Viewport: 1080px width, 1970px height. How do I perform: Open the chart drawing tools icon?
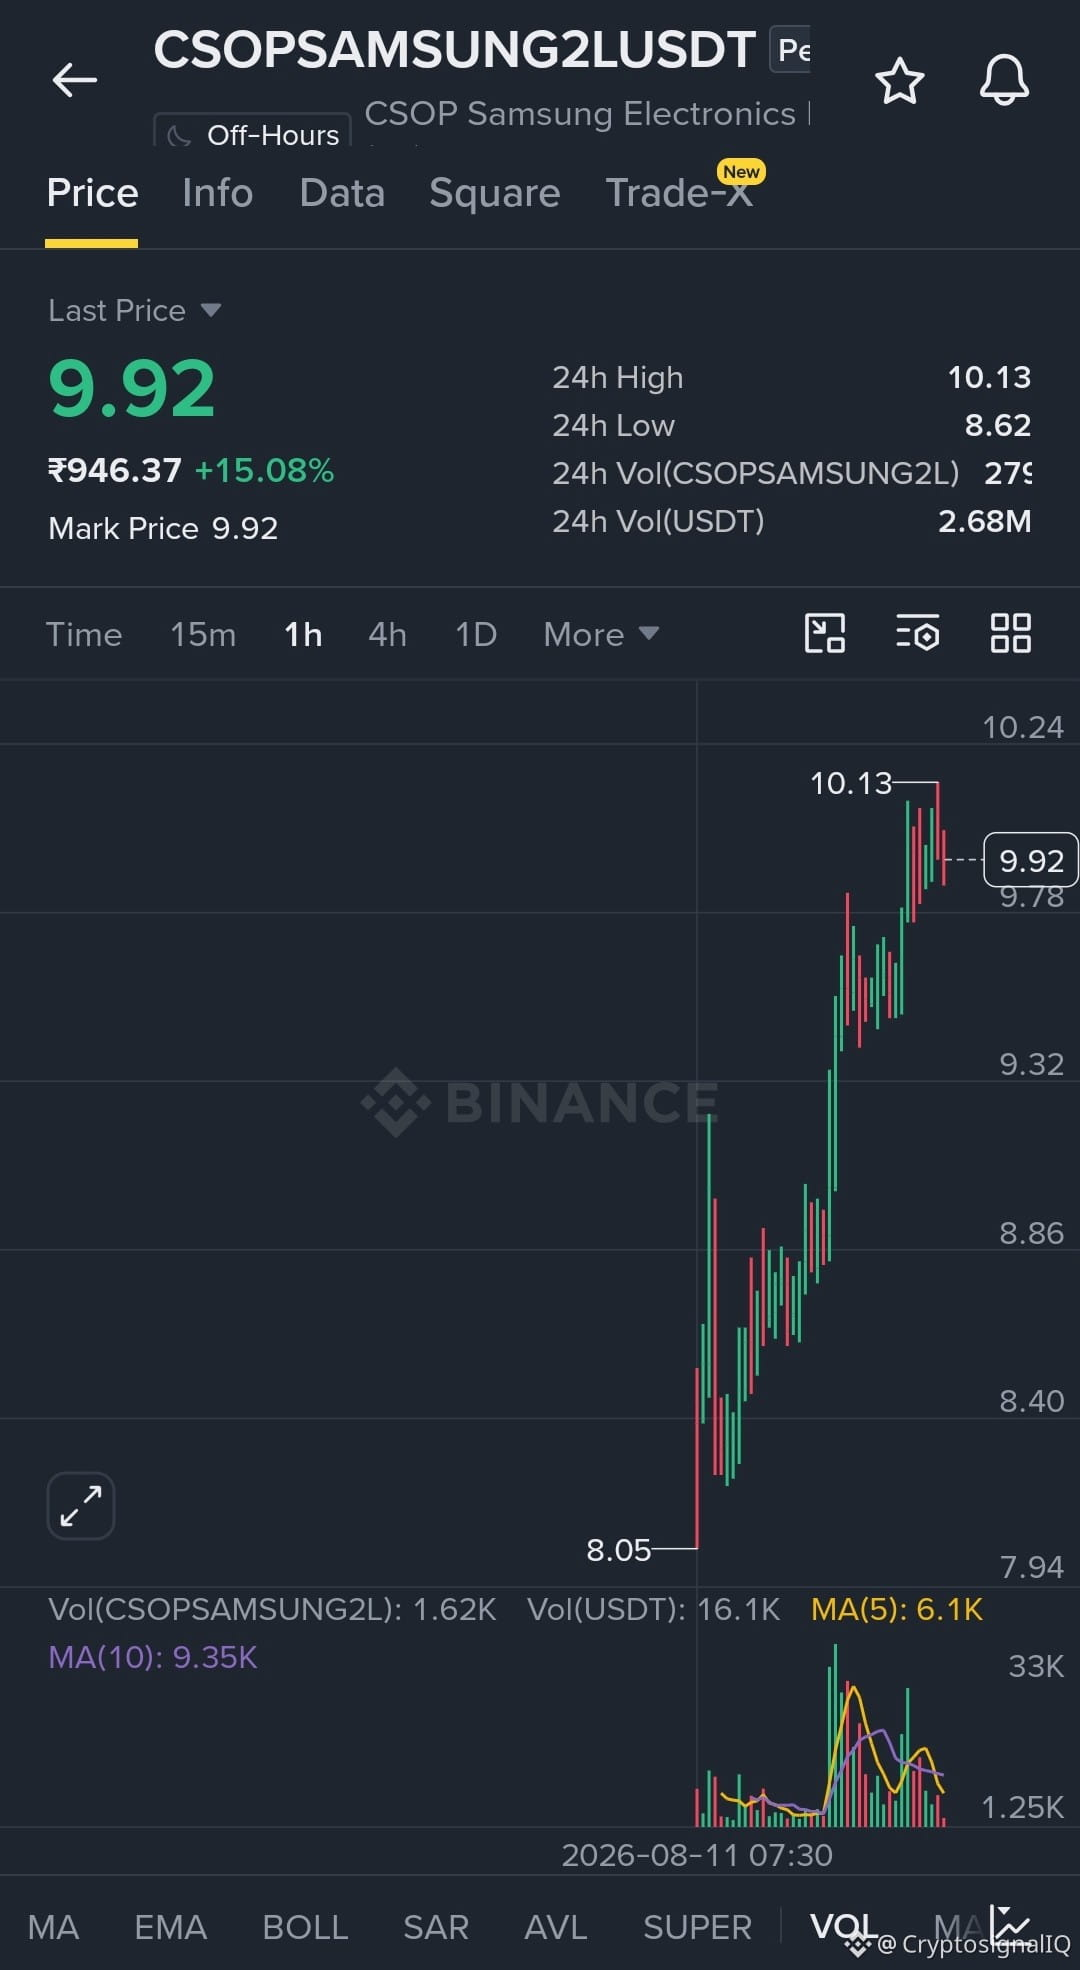825,633
